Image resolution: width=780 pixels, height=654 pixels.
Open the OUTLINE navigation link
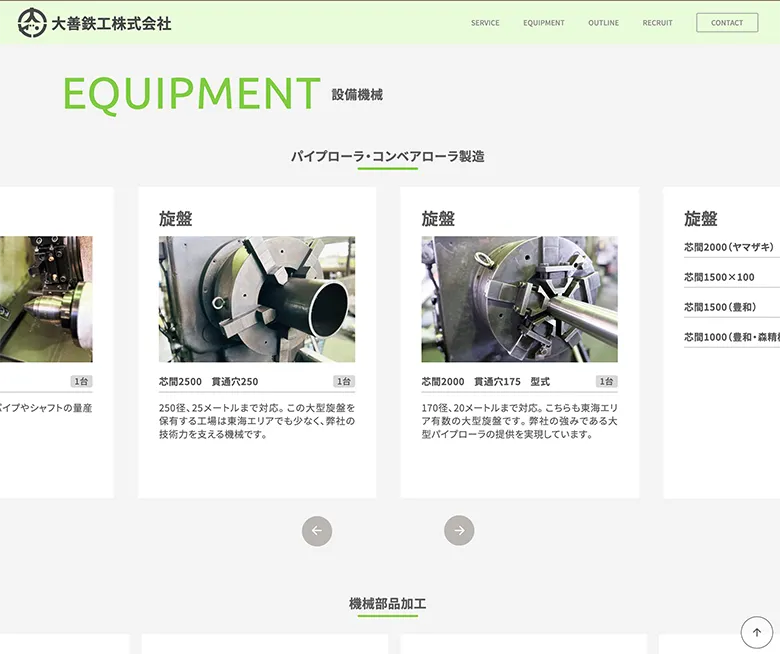pyautogui.click(x=603, y=23)
